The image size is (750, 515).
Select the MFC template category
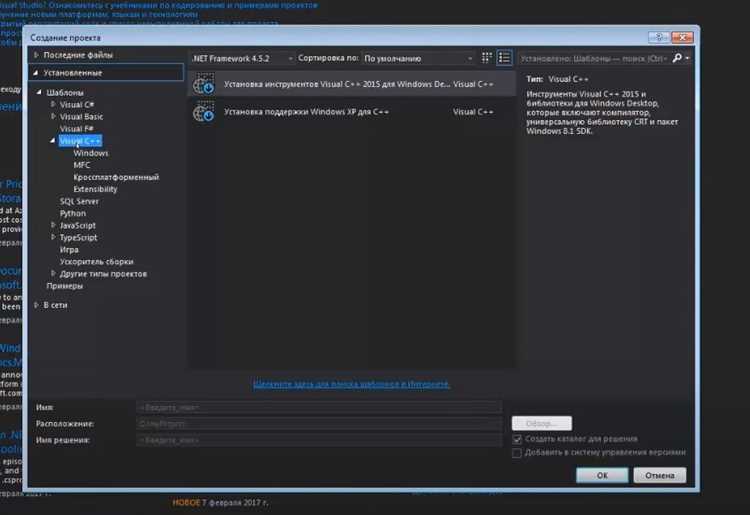(82, 165)
